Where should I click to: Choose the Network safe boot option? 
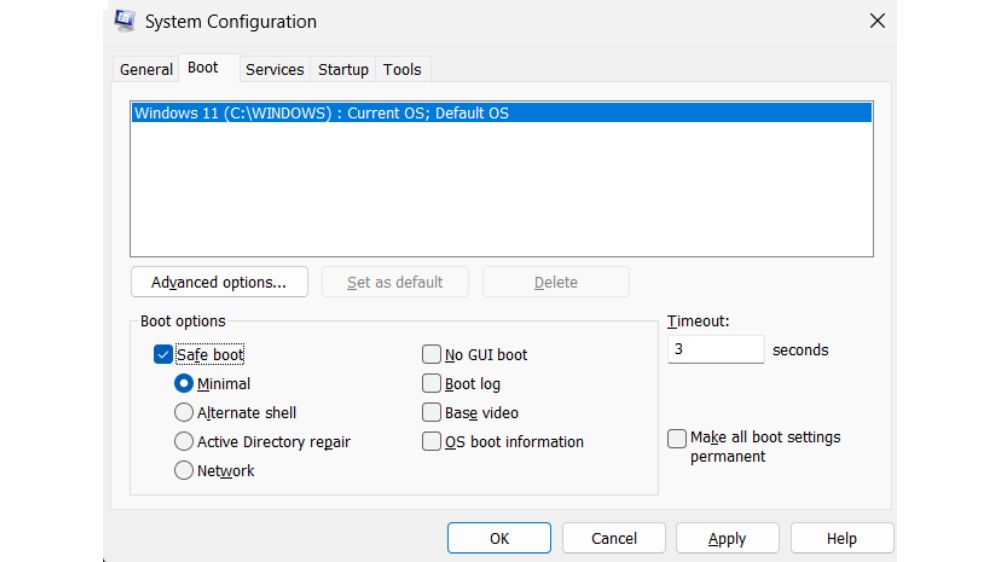pyautogui.click(x=184, y=471)
